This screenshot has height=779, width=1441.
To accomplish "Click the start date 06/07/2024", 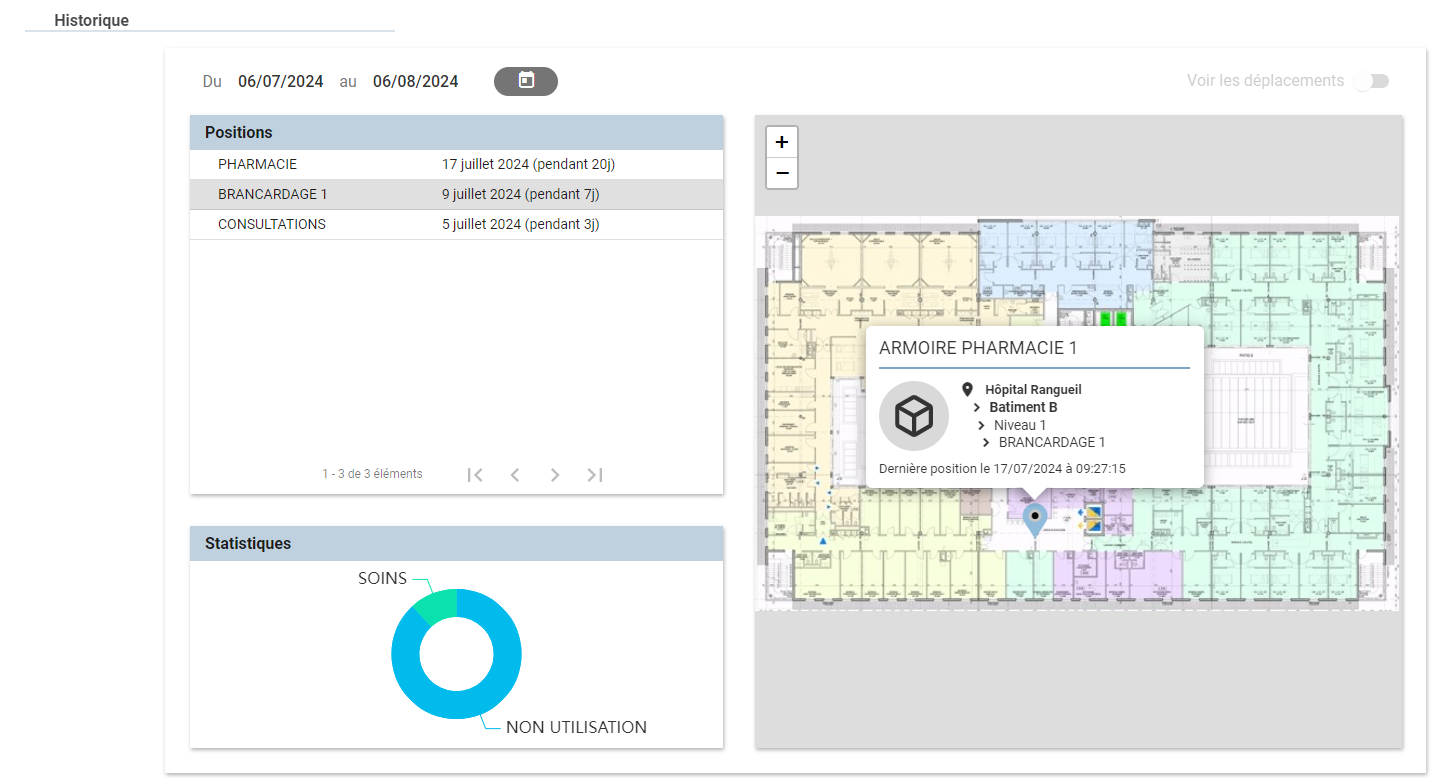I will click(281, 81).
